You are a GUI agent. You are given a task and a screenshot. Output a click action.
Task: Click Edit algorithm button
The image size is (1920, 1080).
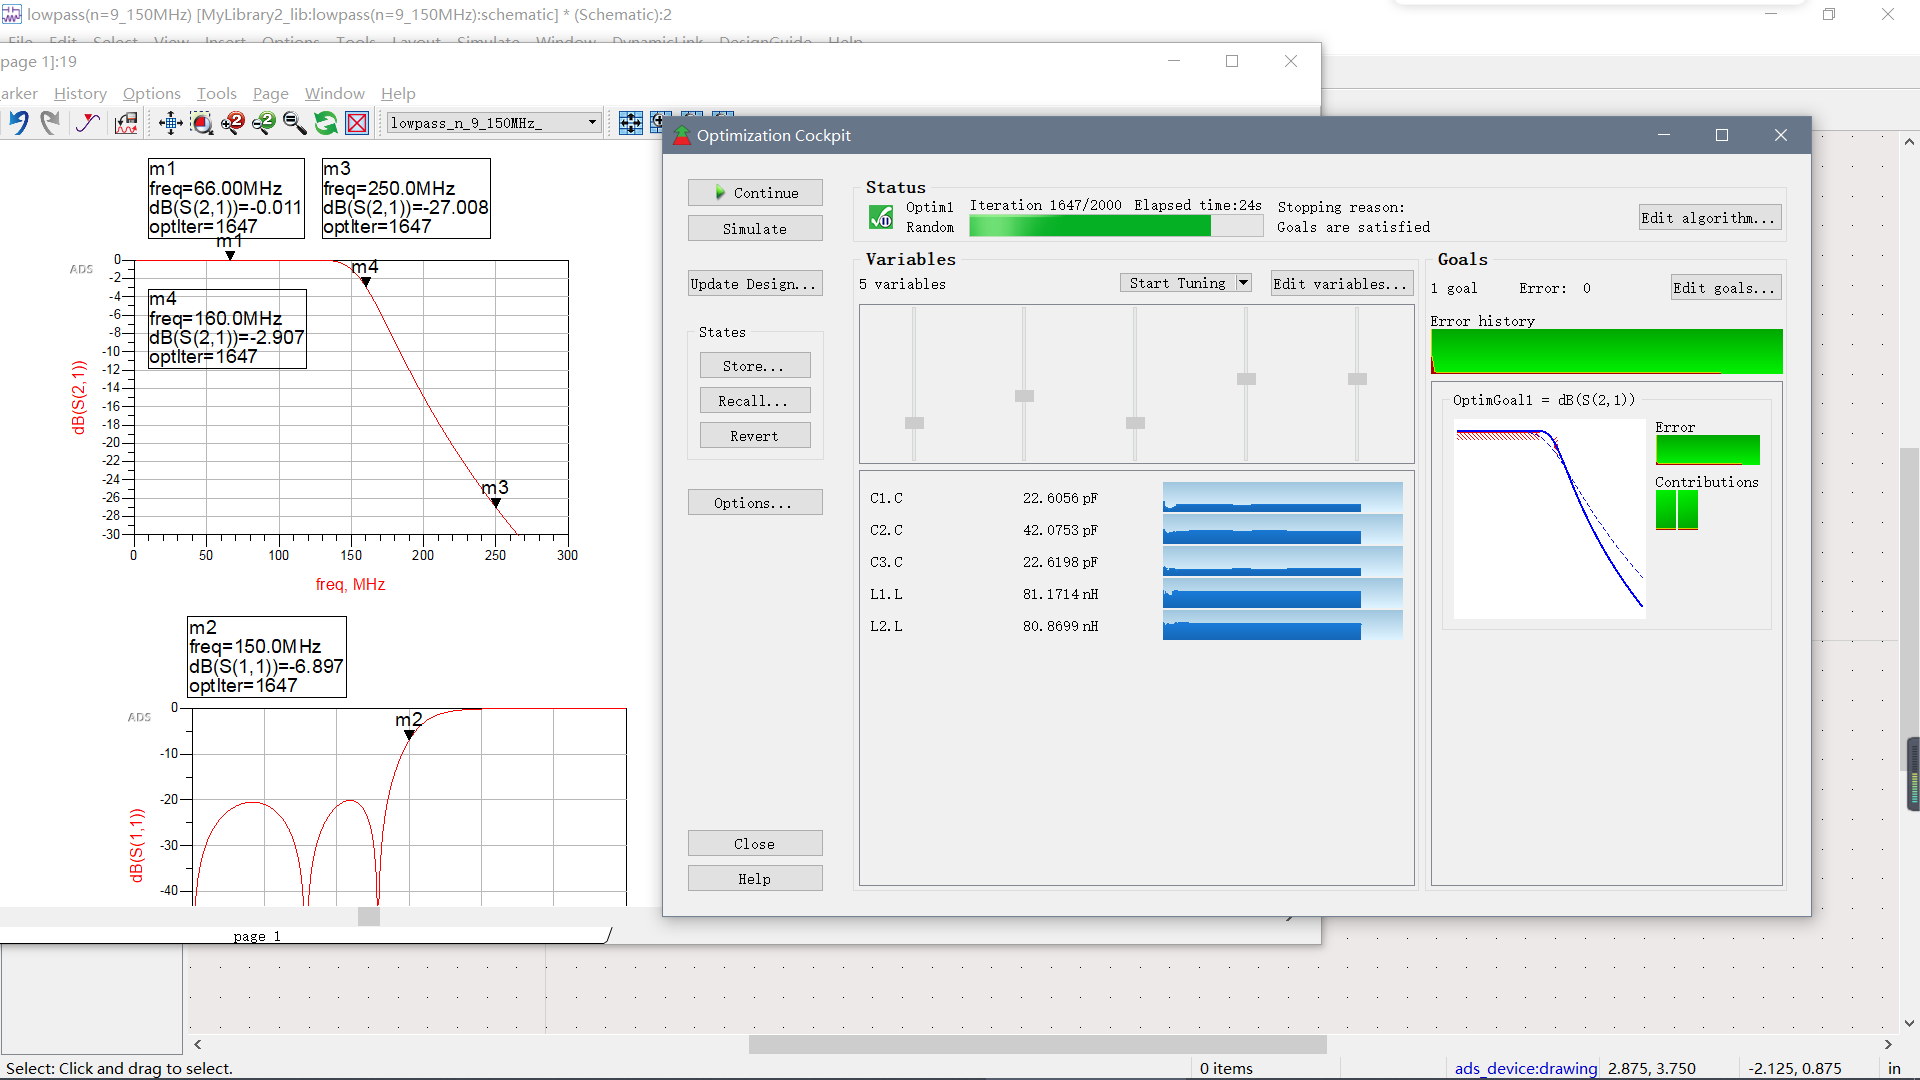[1710, 217]
